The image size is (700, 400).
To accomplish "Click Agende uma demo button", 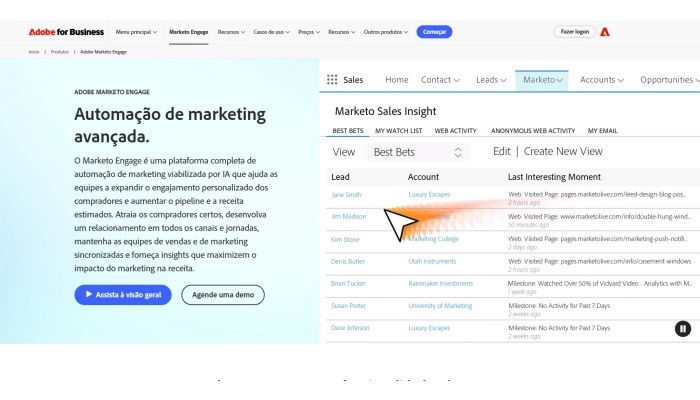I will [223, 295].
